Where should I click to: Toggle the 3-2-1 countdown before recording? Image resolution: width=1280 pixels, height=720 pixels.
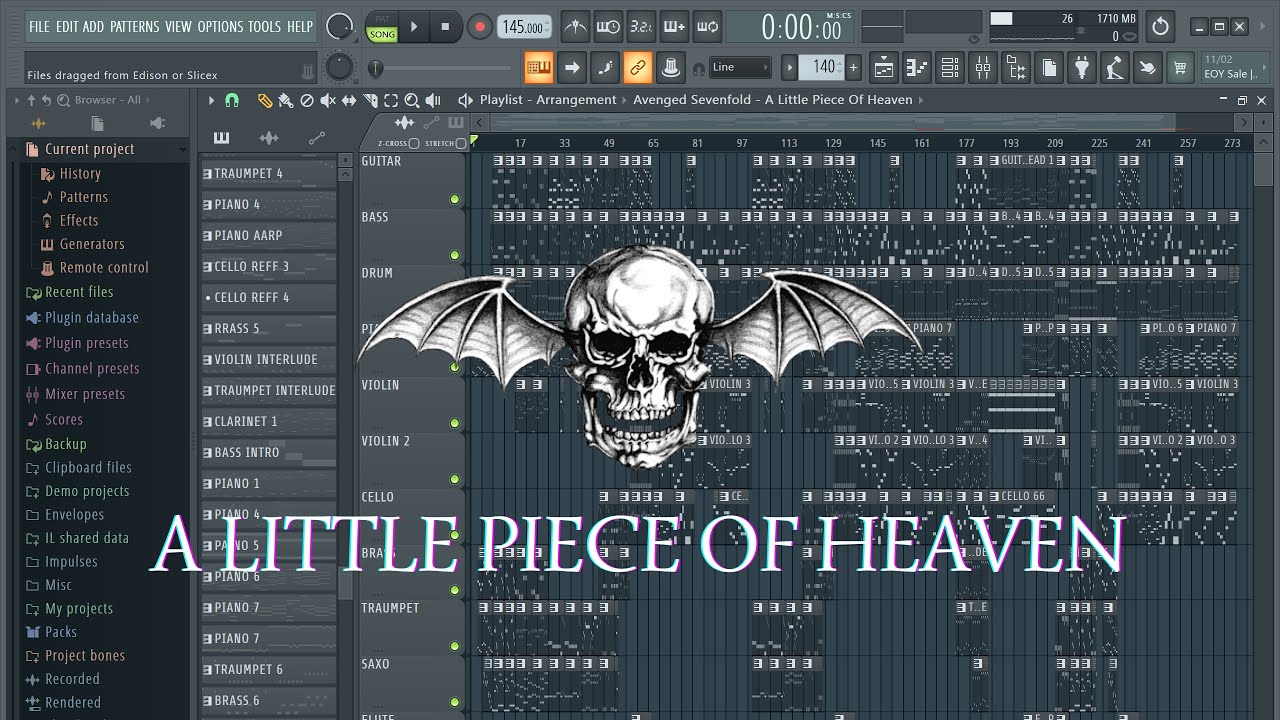641,27
